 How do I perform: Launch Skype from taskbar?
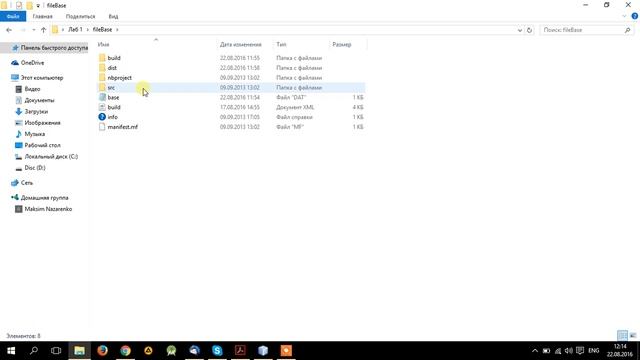217,351
